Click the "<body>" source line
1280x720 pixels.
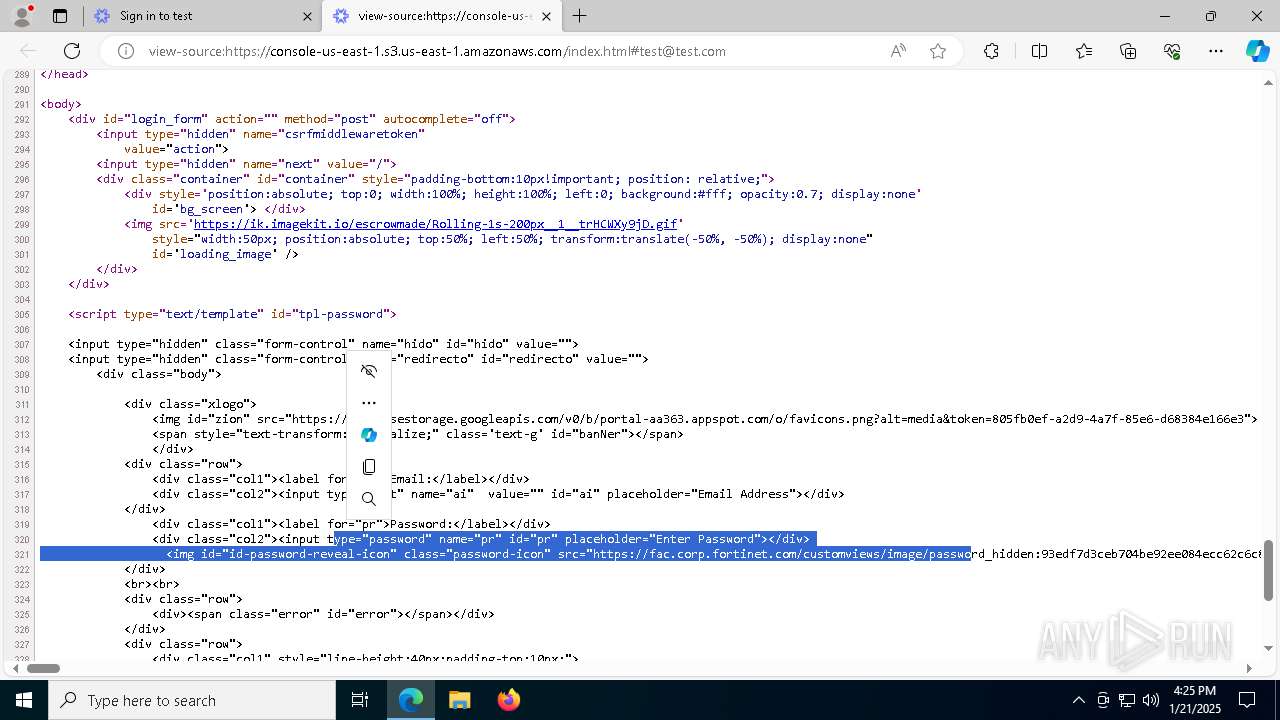(x=61, y=104)
